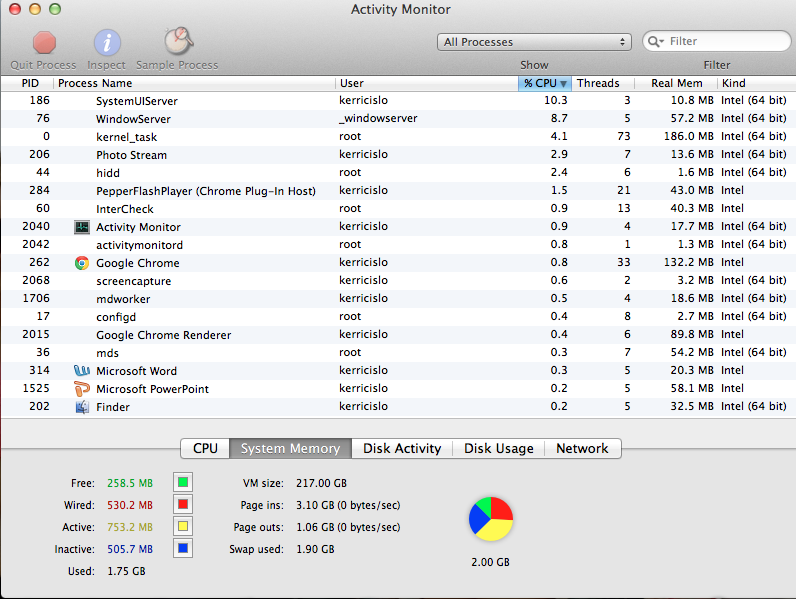Click inside the Filter search field
The height and width of the screenshot is (599, 796).
[x=717, y=41]
